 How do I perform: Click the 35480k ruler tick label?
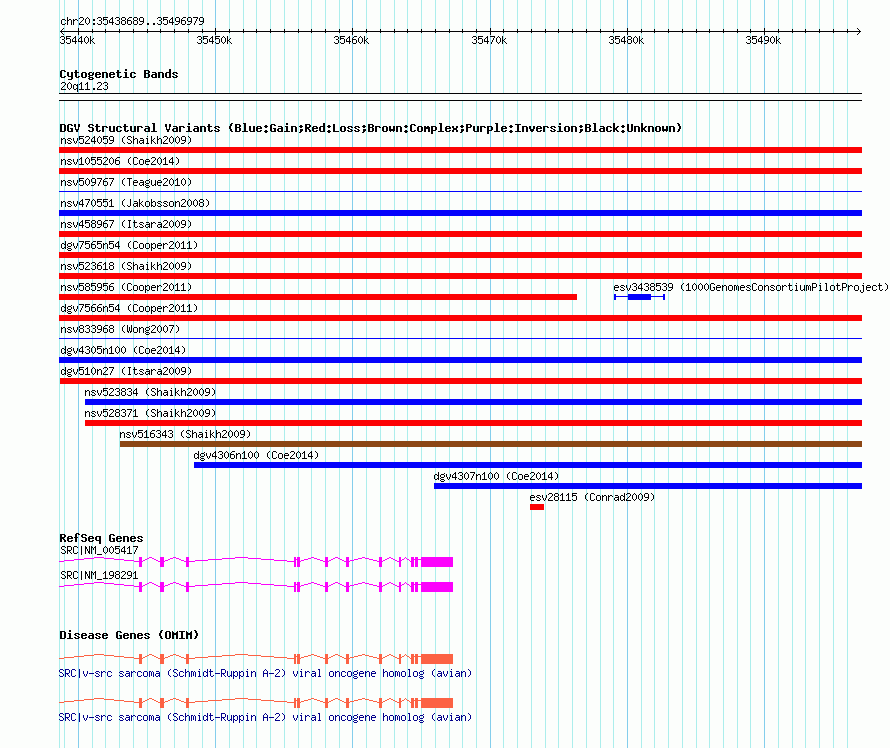click(626, 40)
